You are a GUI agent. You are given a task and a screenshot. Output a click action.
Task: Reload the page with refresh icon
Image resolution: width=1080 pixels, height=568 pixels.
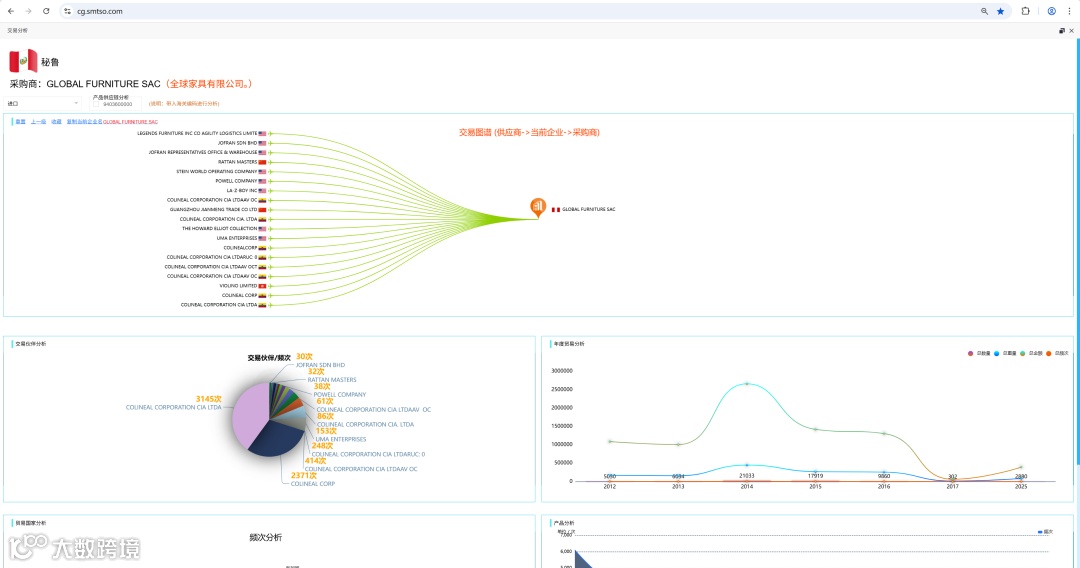[46, 11]
